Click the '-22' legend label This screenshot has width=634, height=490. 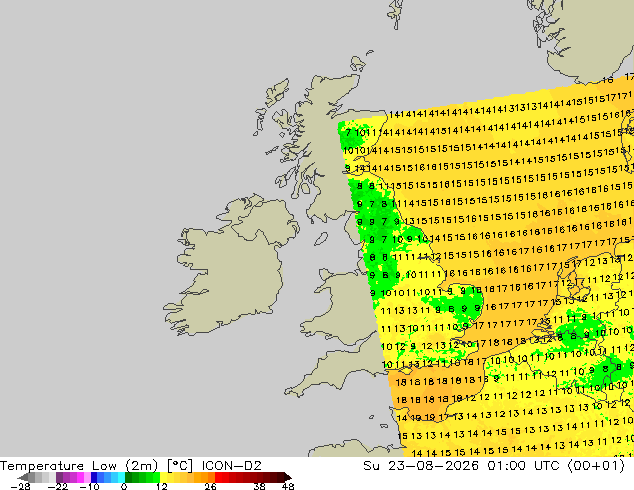[x=58, y=486]
